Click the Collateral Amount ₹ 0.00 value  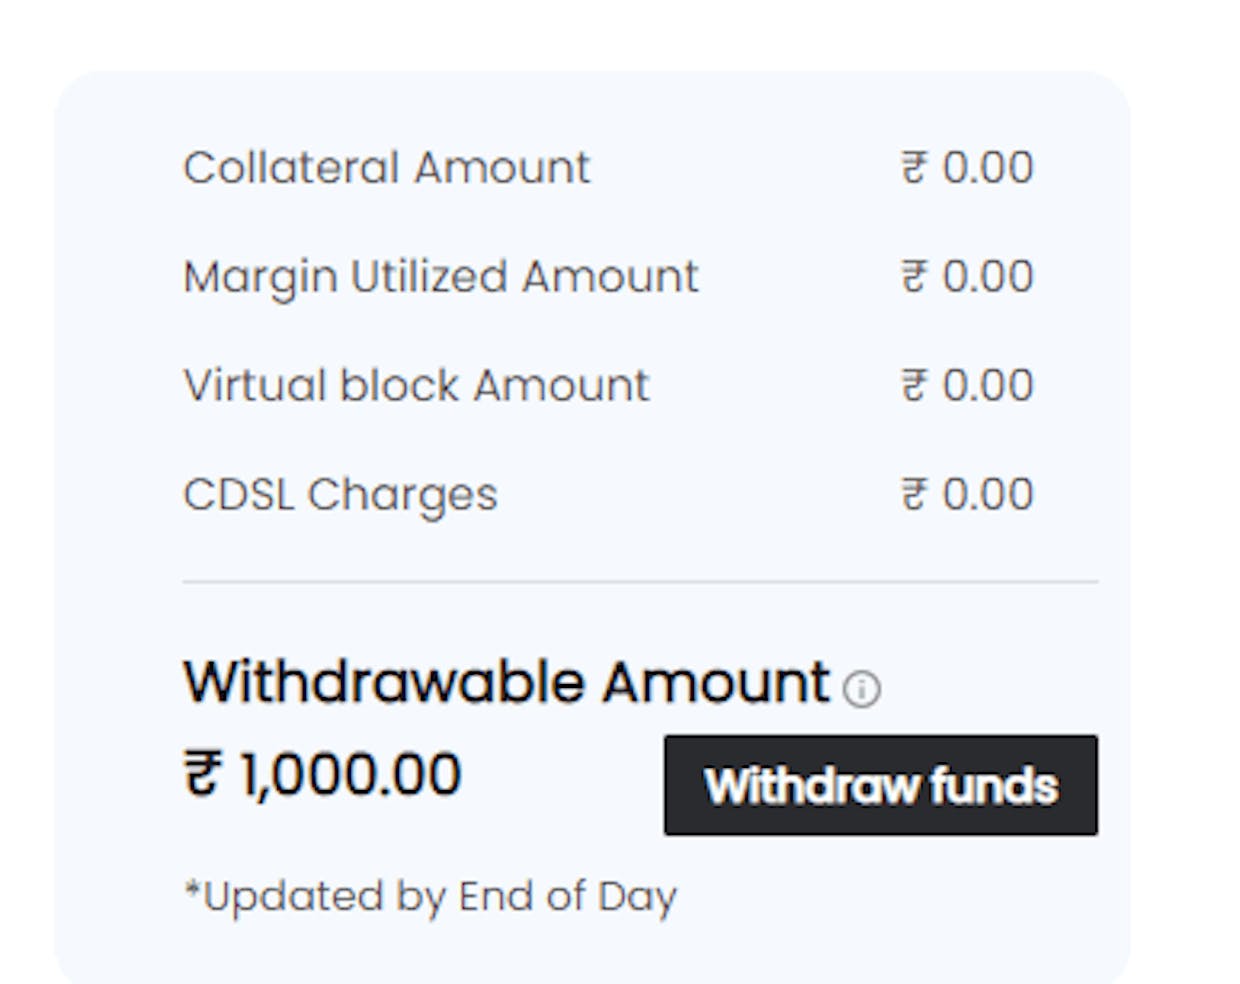pos(966,167)
